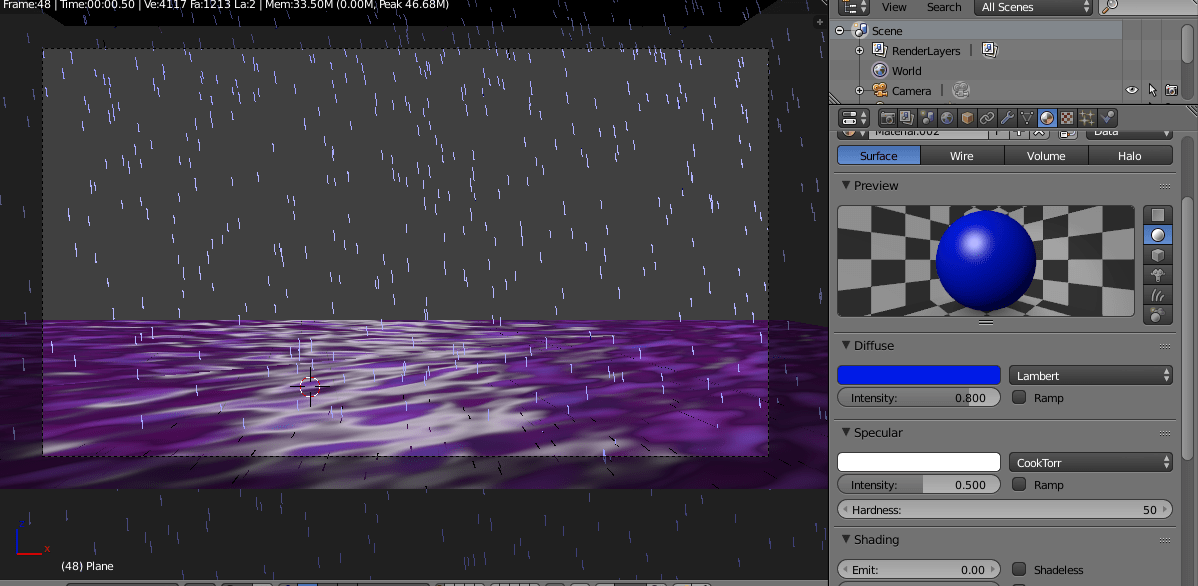Open the Physics properties icon

click(x=1109, y=118)
